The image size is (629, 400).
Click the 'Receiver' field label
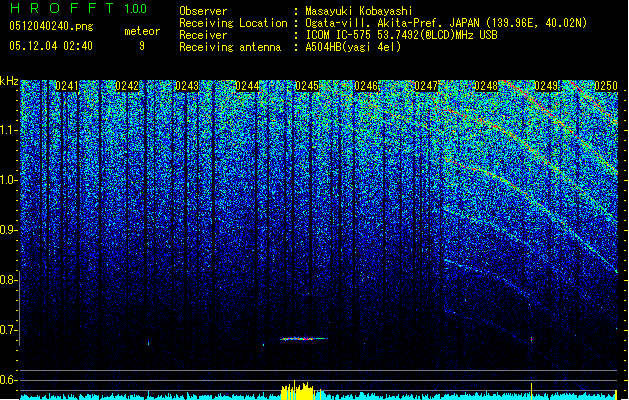pos(203,35)
